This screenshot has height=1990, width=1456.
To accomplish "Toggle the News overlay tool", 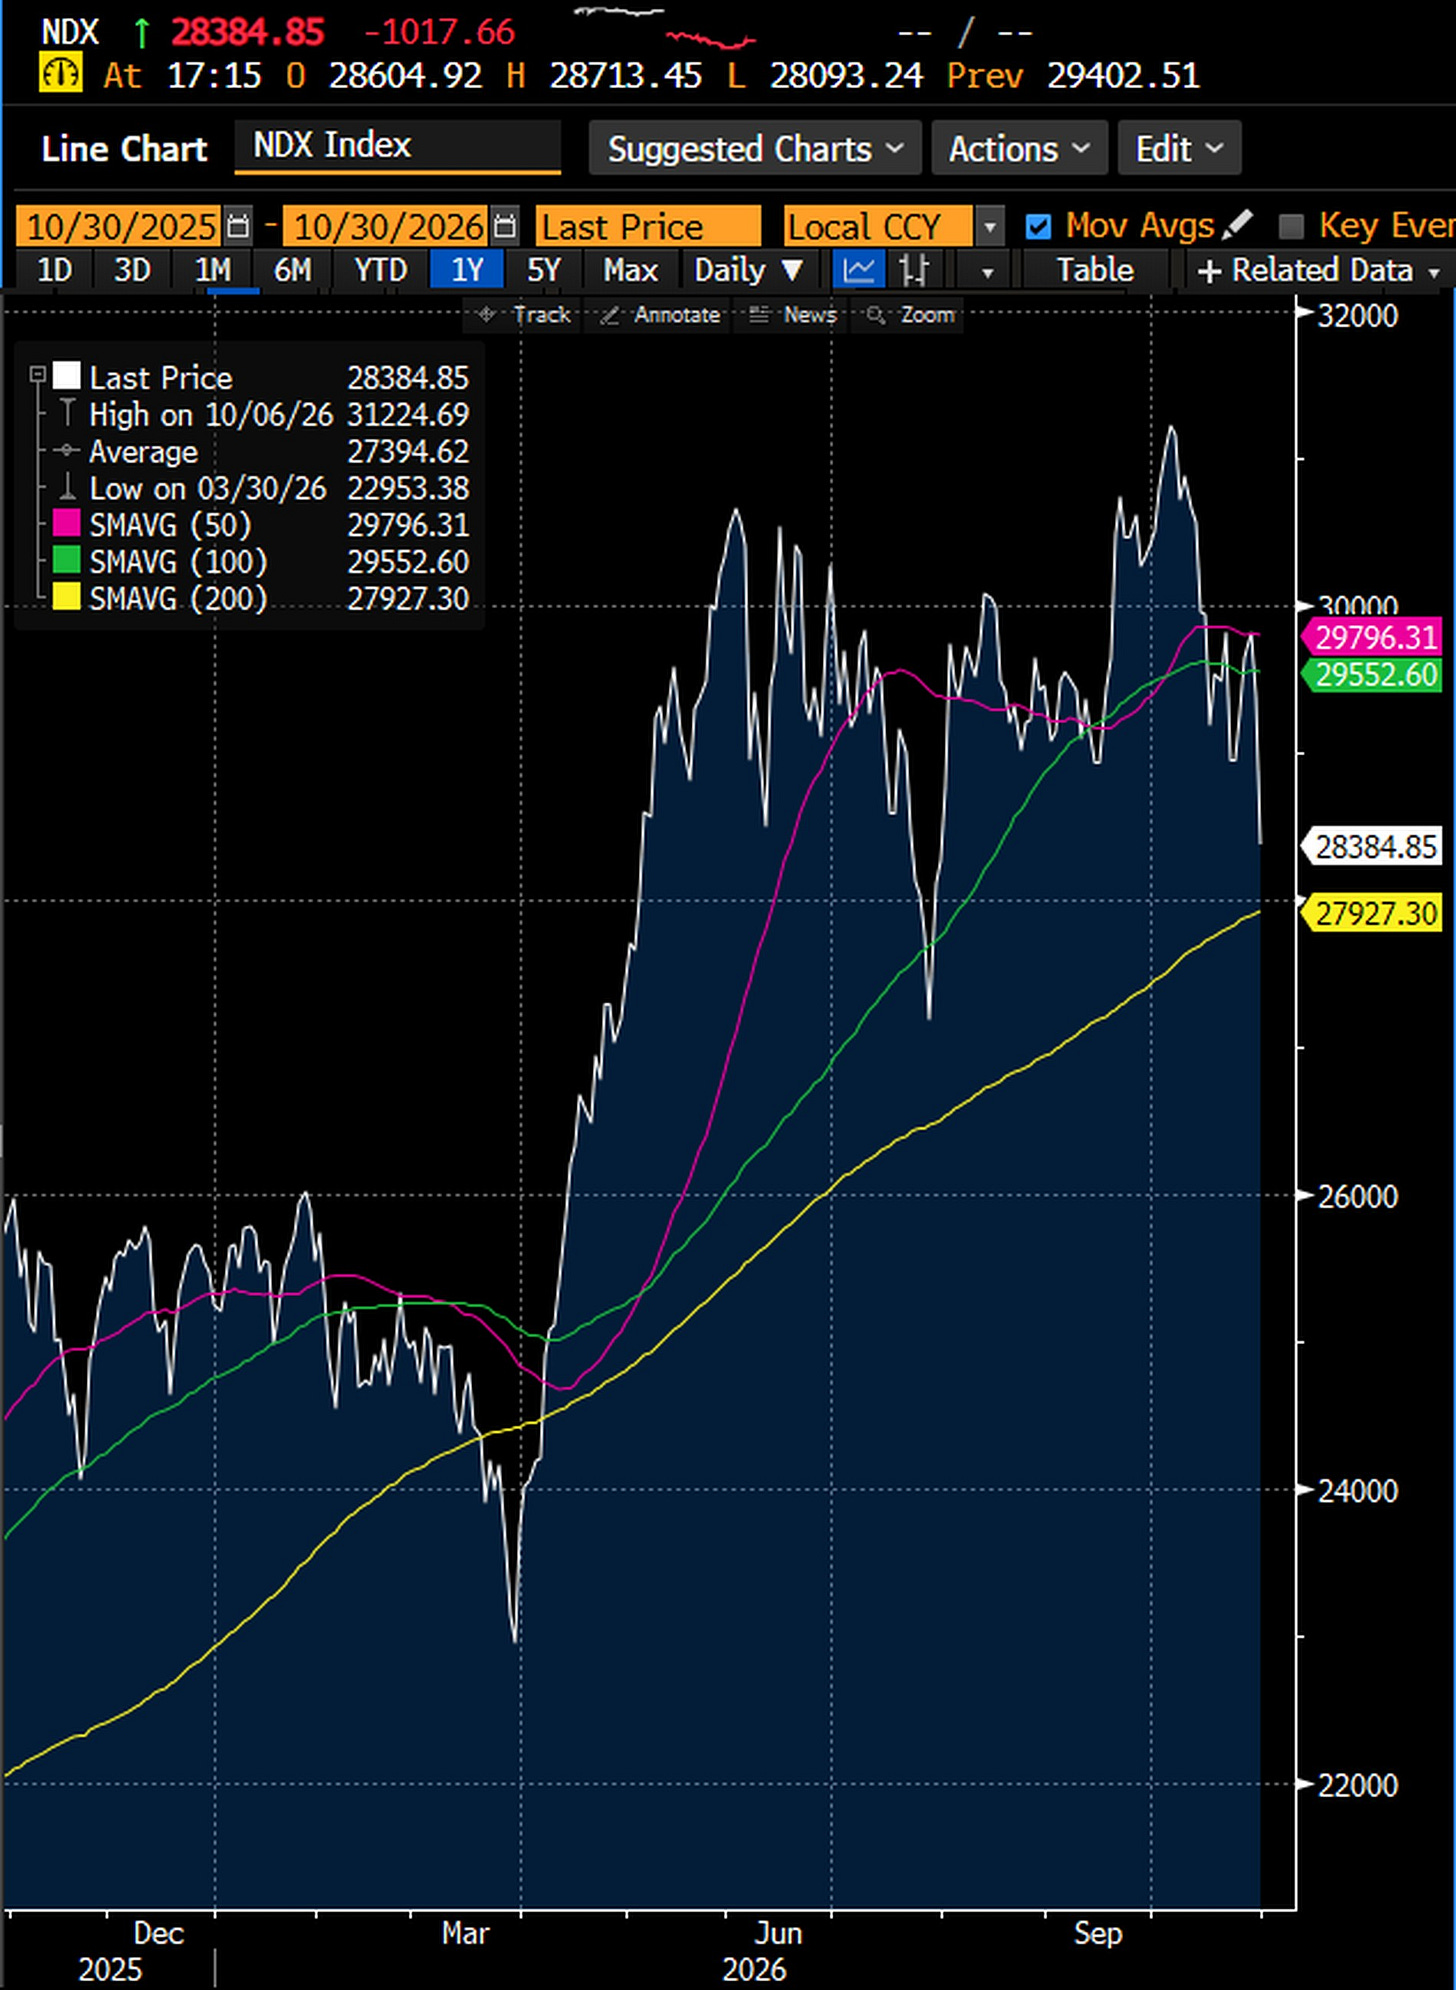I will 793,315.
